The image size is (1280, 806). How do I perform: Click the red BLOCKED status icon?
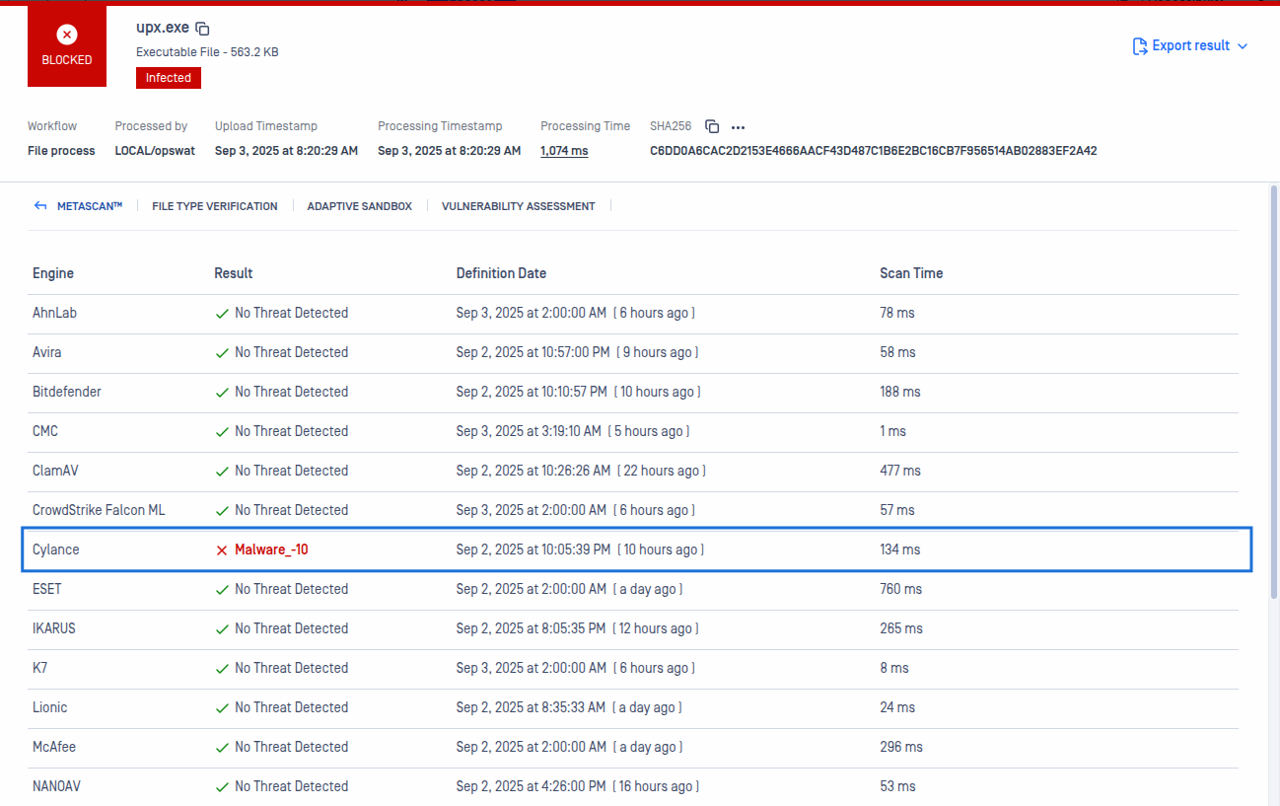point(67,36)
